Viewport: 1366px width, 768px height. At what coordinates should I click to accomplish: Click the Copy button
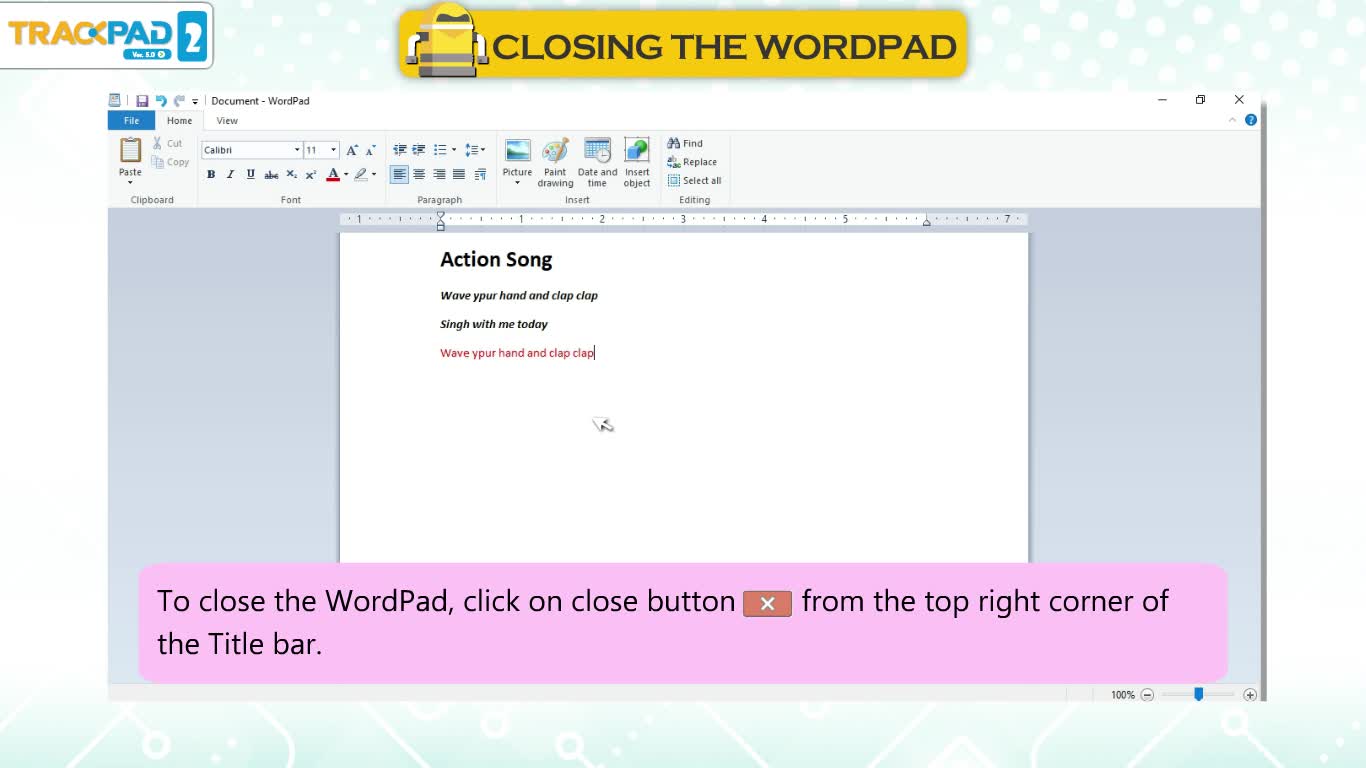(170, 162)
